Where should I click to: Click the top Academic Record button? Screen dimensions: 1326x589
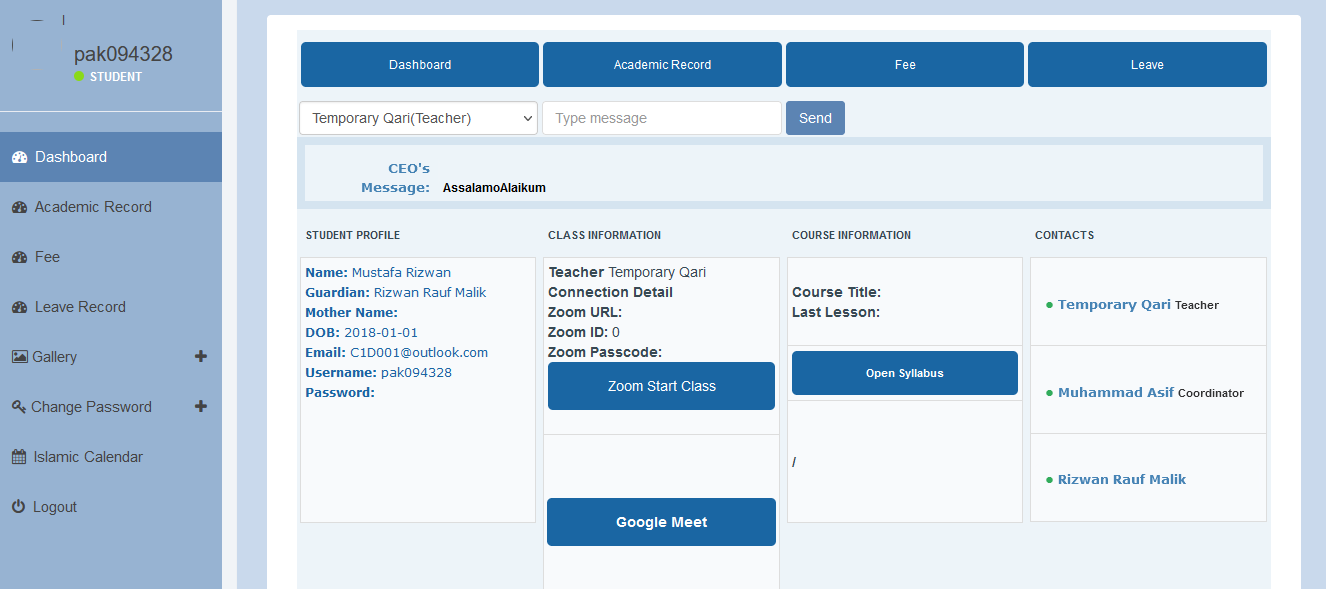[x=662, y=65]
